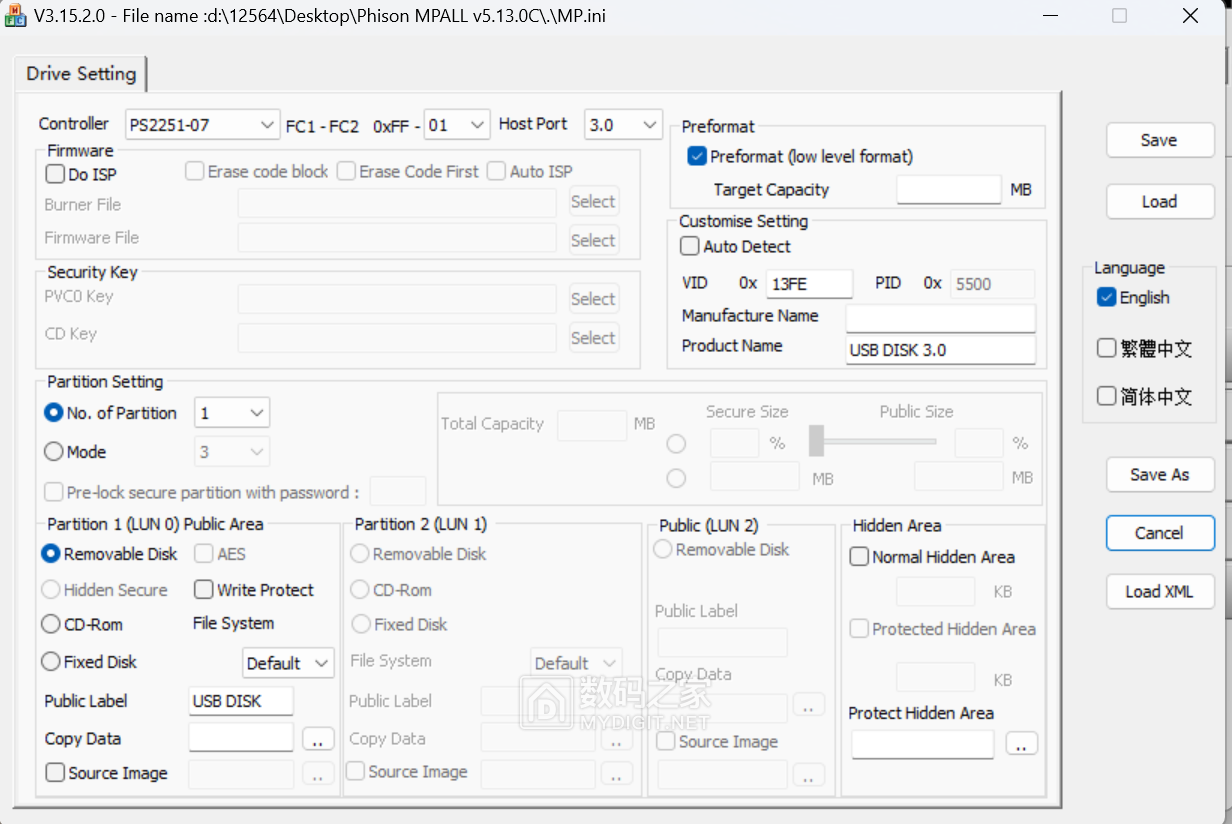Enable Partition 1 Source Image checkbox
Screen dimensions: 1232x824
[55, 772]
